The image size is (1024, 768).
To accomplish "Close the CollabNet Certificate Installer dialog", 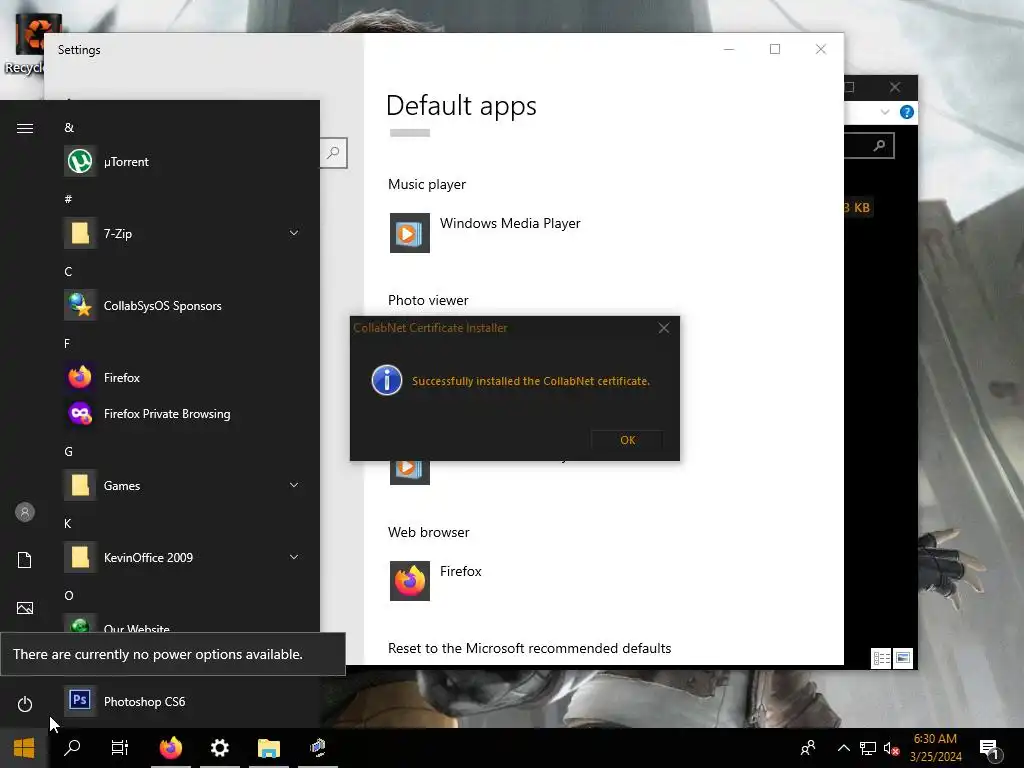I will coord(664,328).
